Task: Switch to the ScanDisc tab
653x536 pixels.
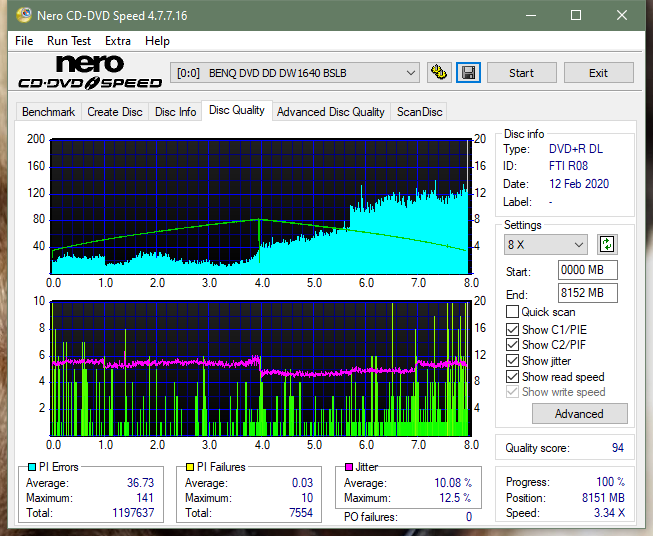Action: click(x=419, y=112)
